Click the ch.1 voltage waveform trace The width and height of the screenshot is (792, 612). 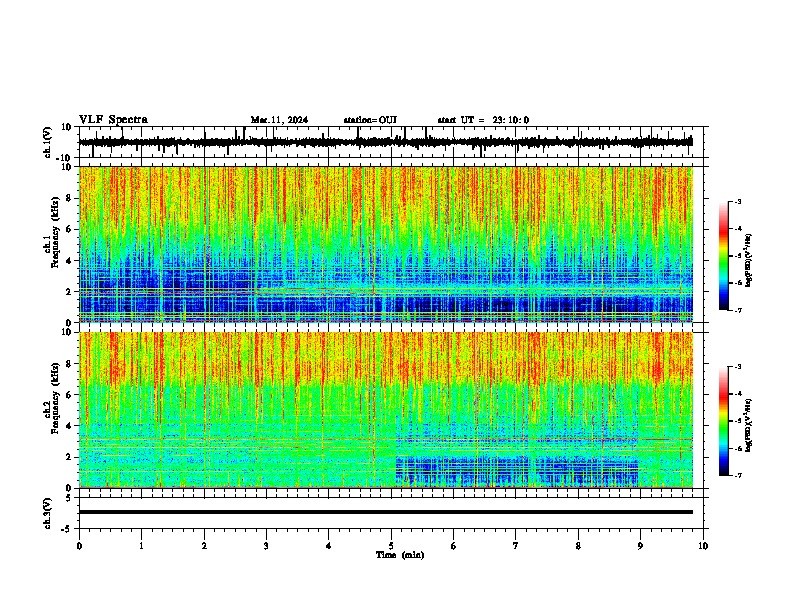(386, 142)
